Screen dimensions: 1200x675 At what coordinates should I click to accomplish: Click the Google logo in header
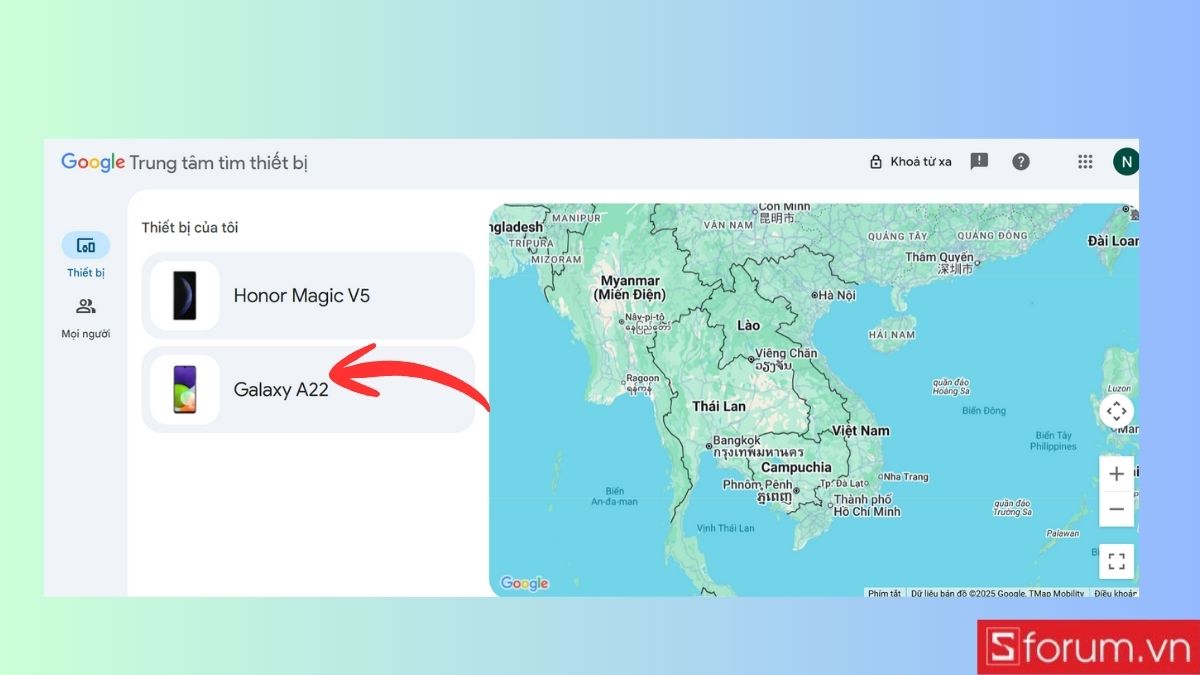(x=93, y=162)
